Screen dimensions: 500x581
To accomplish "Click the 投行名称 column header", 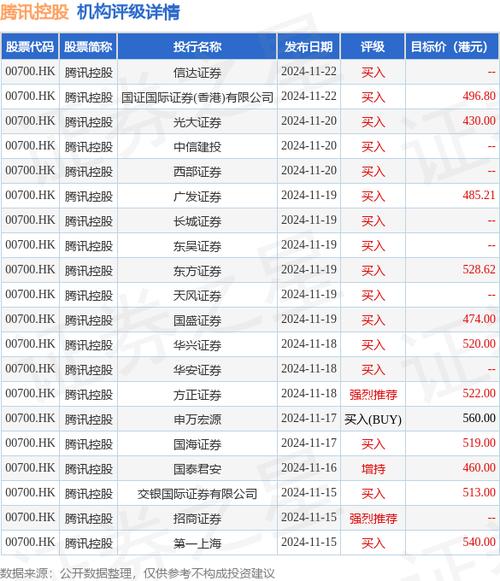I will point(197,47).
